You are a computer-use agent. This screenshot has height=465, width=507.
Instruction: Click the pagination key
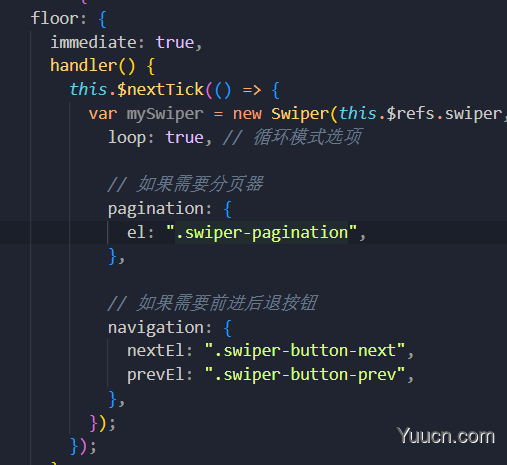click(156, 209)
